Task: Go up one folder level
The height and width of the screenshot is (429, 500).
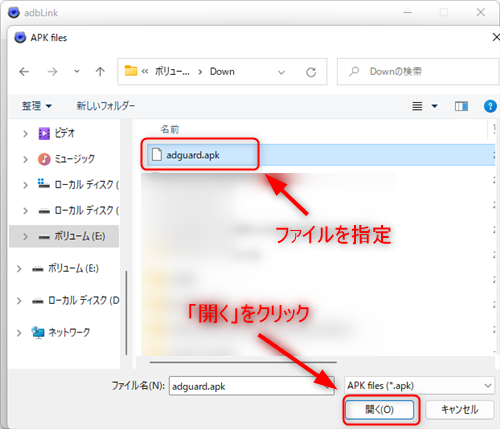Action: (x=100, y=72)
